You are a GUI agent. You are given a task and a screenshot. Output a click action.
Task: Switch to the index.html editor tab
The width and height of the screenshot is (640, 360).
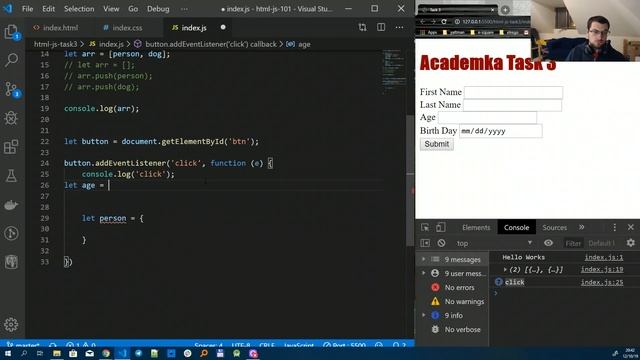tap(56, 28)
